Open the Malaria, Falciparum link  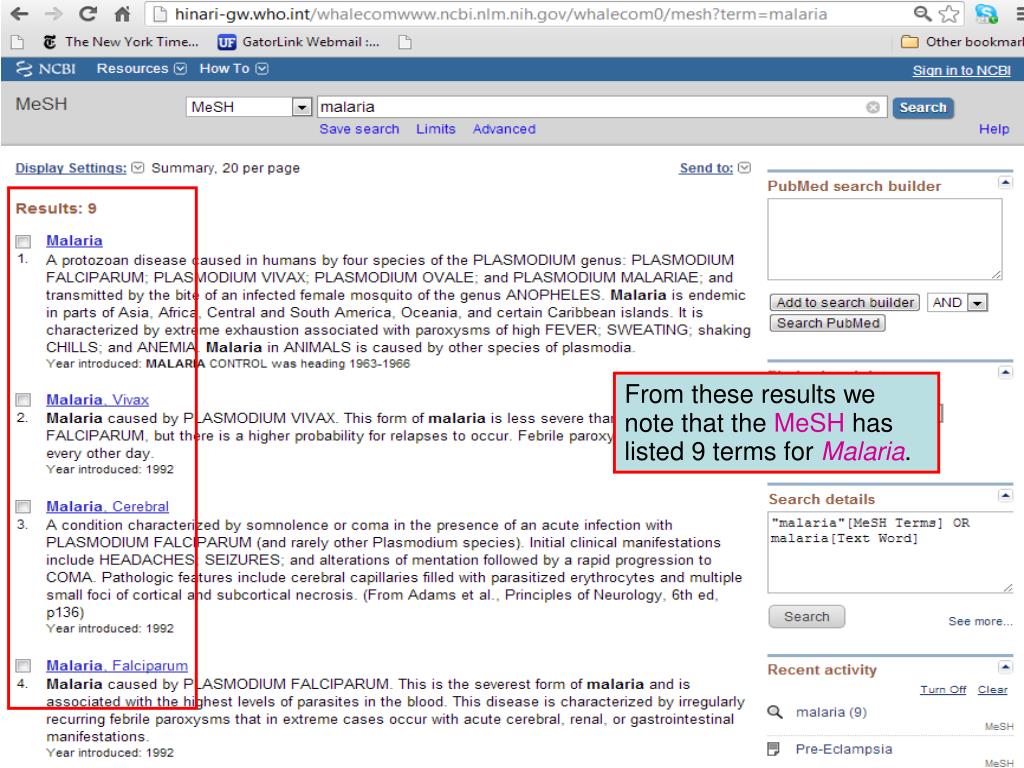click(x=117, y=665)
